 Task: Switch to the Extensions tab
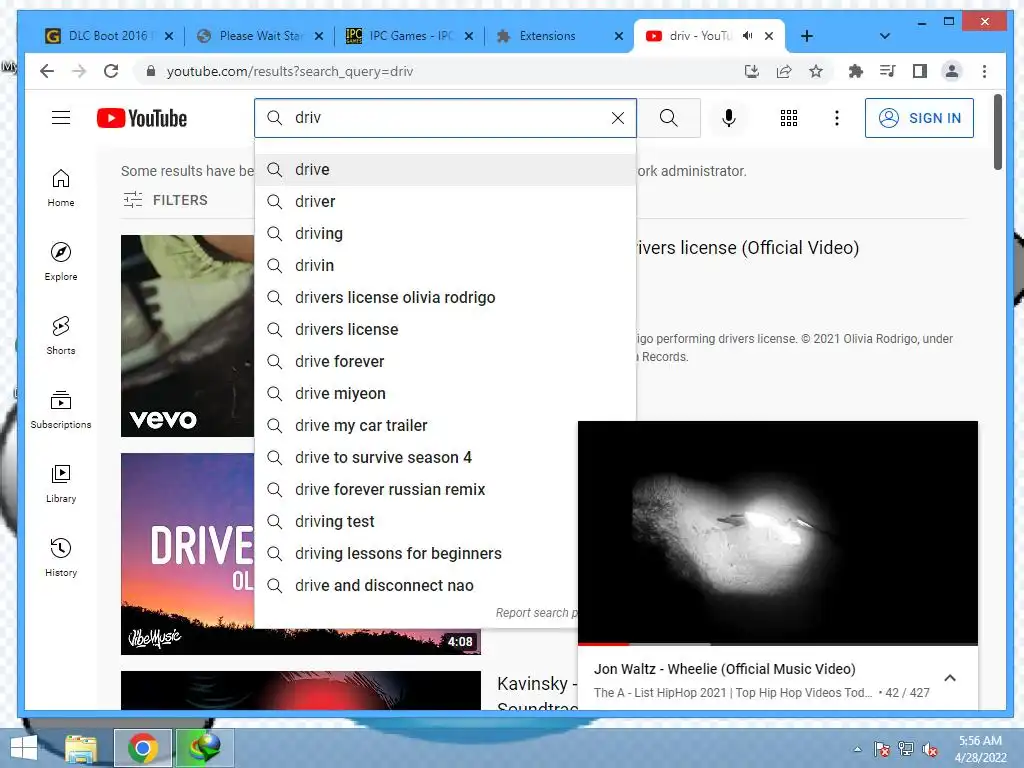(547, 36)
